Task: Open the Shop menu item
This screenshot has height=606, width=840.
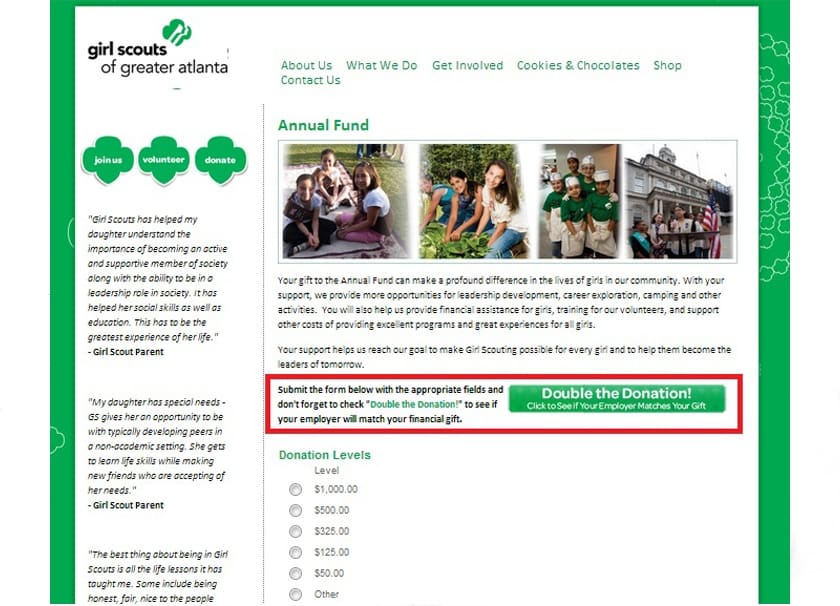Action: click(x=667, y=66)
